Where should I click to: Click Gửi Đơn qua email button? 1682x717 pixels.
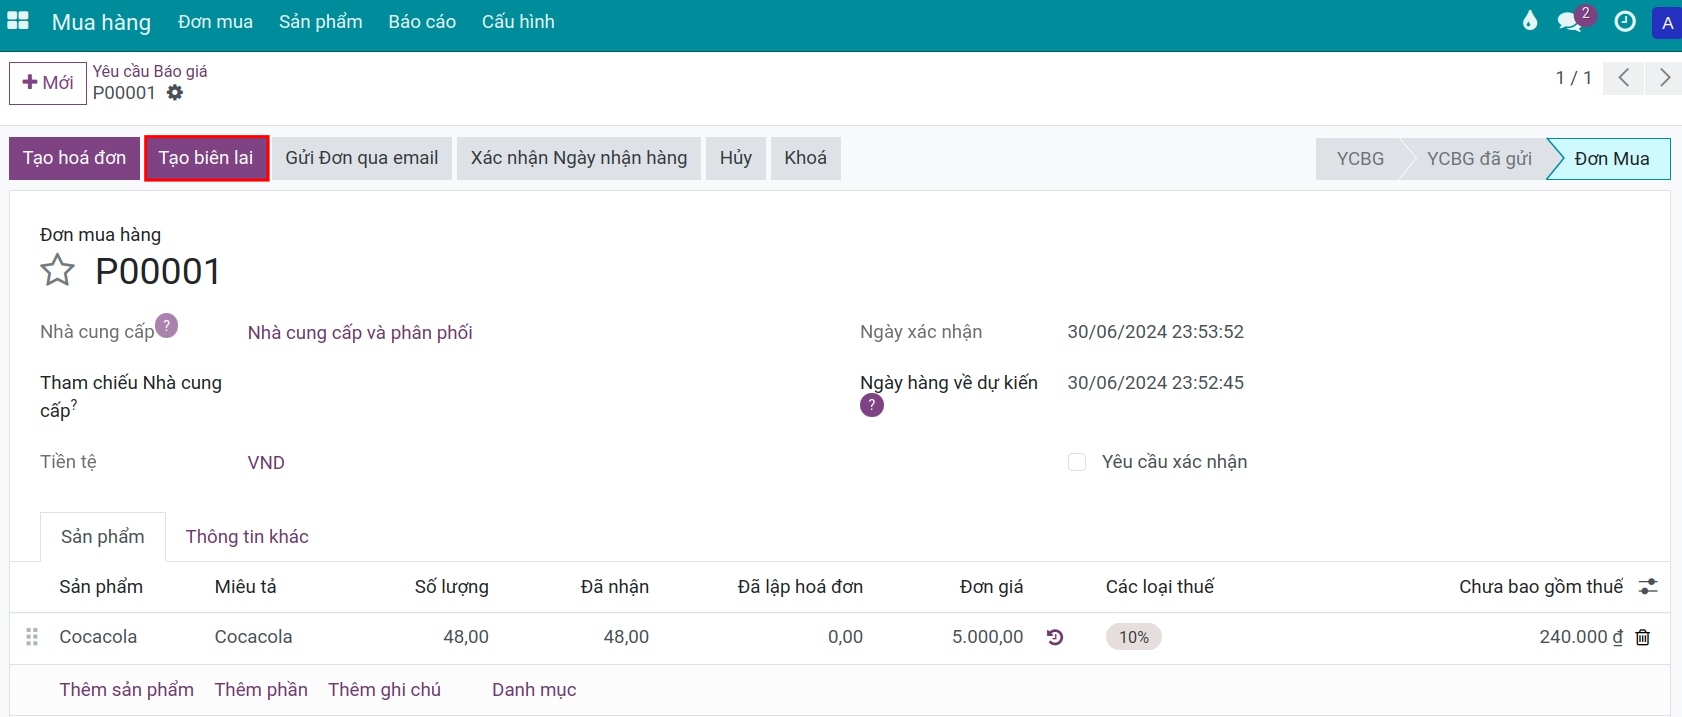362,158
